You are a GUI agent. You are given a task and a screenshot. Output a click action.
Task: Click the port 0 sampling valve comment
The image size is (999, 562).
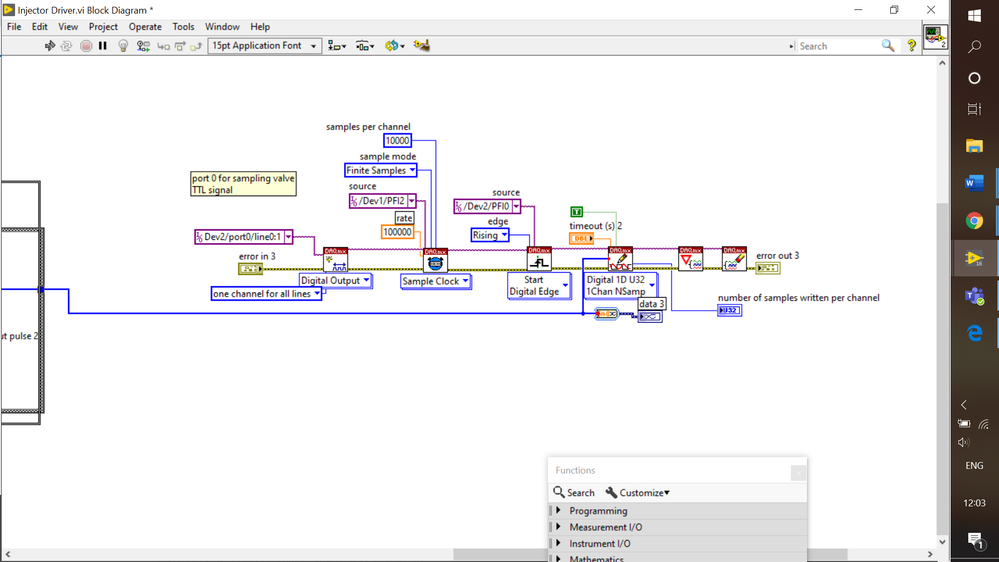point(243,184)
